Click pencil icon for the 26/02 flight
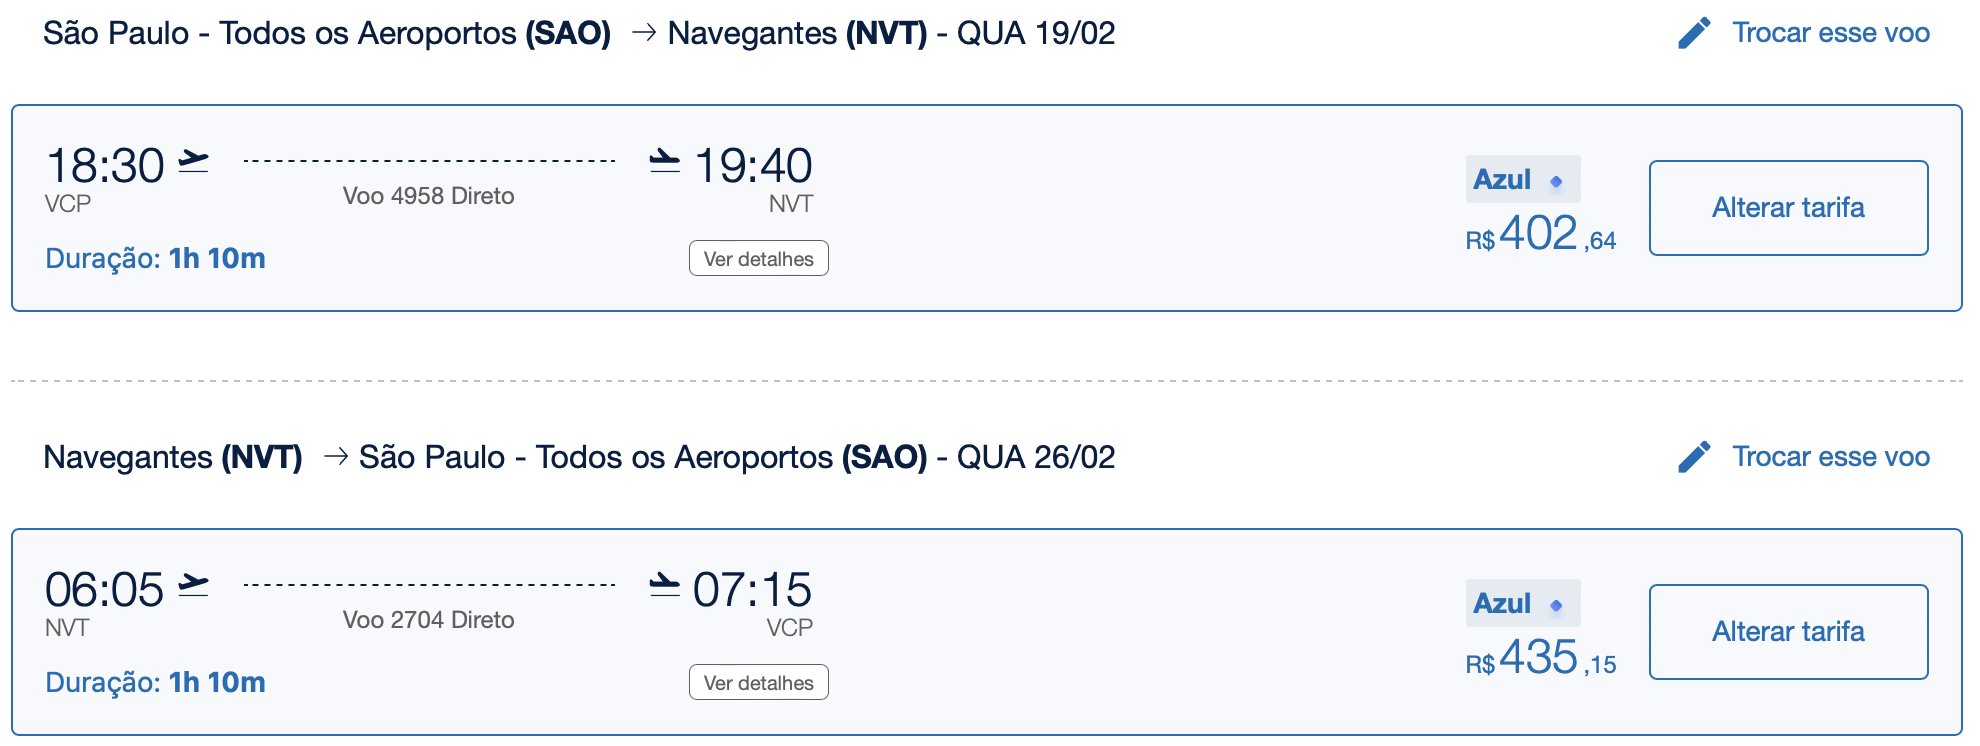 [x=1694, y=457]
